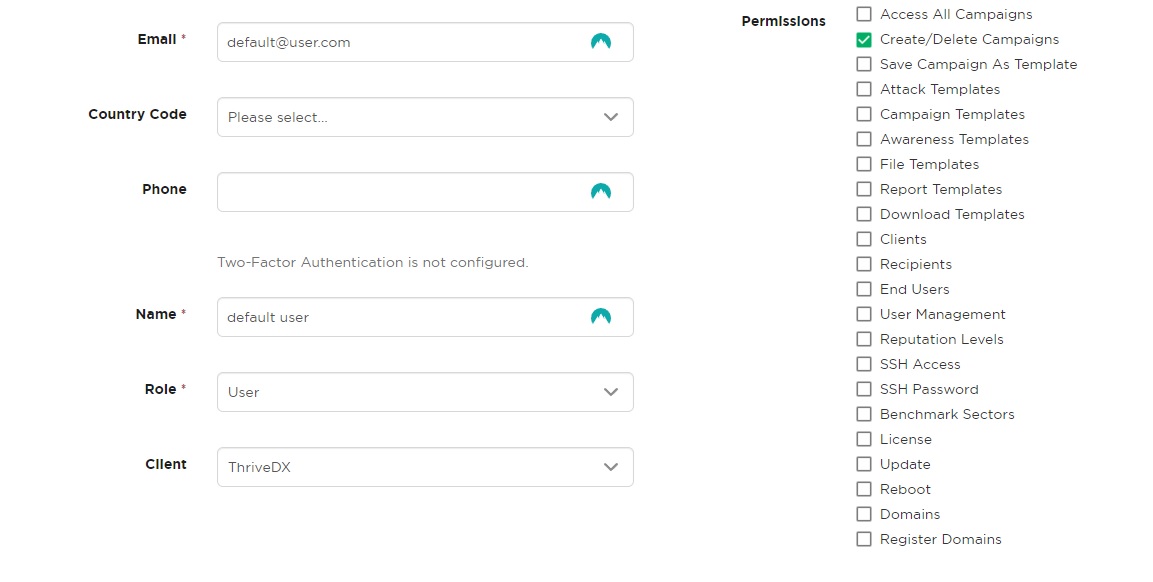Enable the Access All Campaigns permission

[864, 14]
